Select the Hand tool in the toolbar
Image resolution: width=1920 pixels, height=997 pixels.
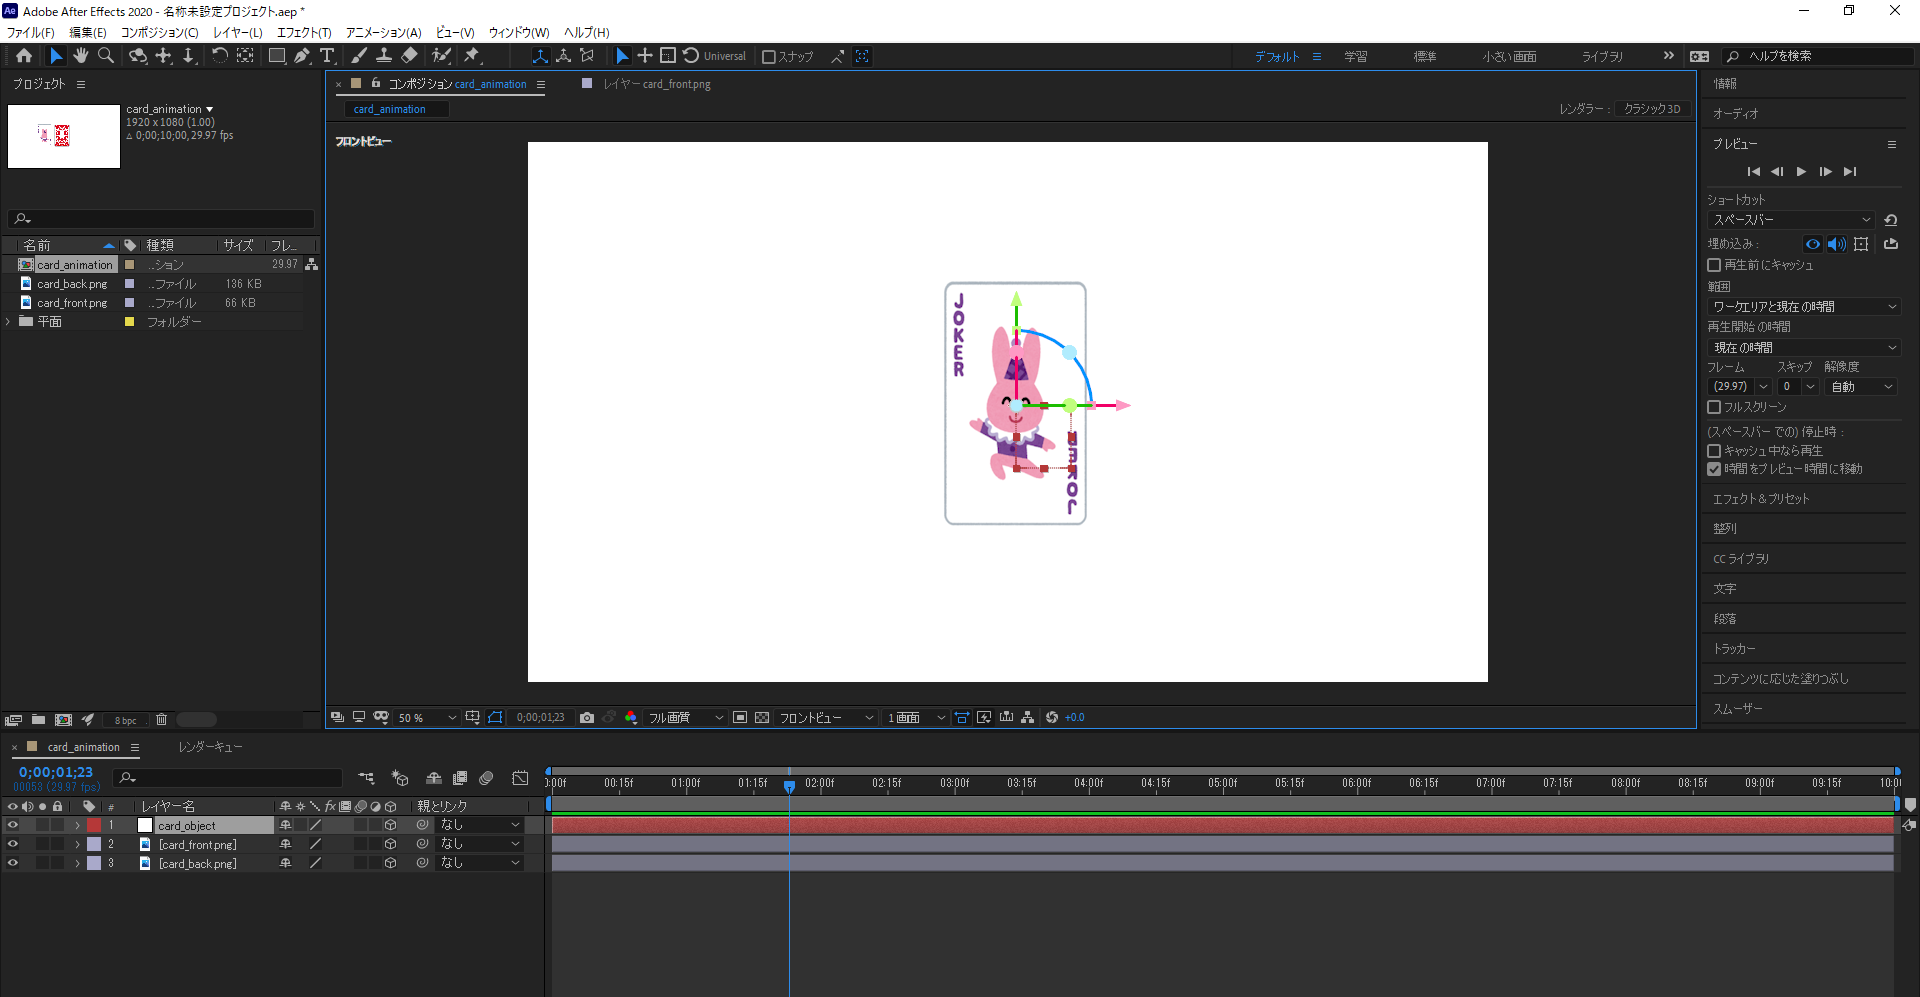(x=81, y=56)
